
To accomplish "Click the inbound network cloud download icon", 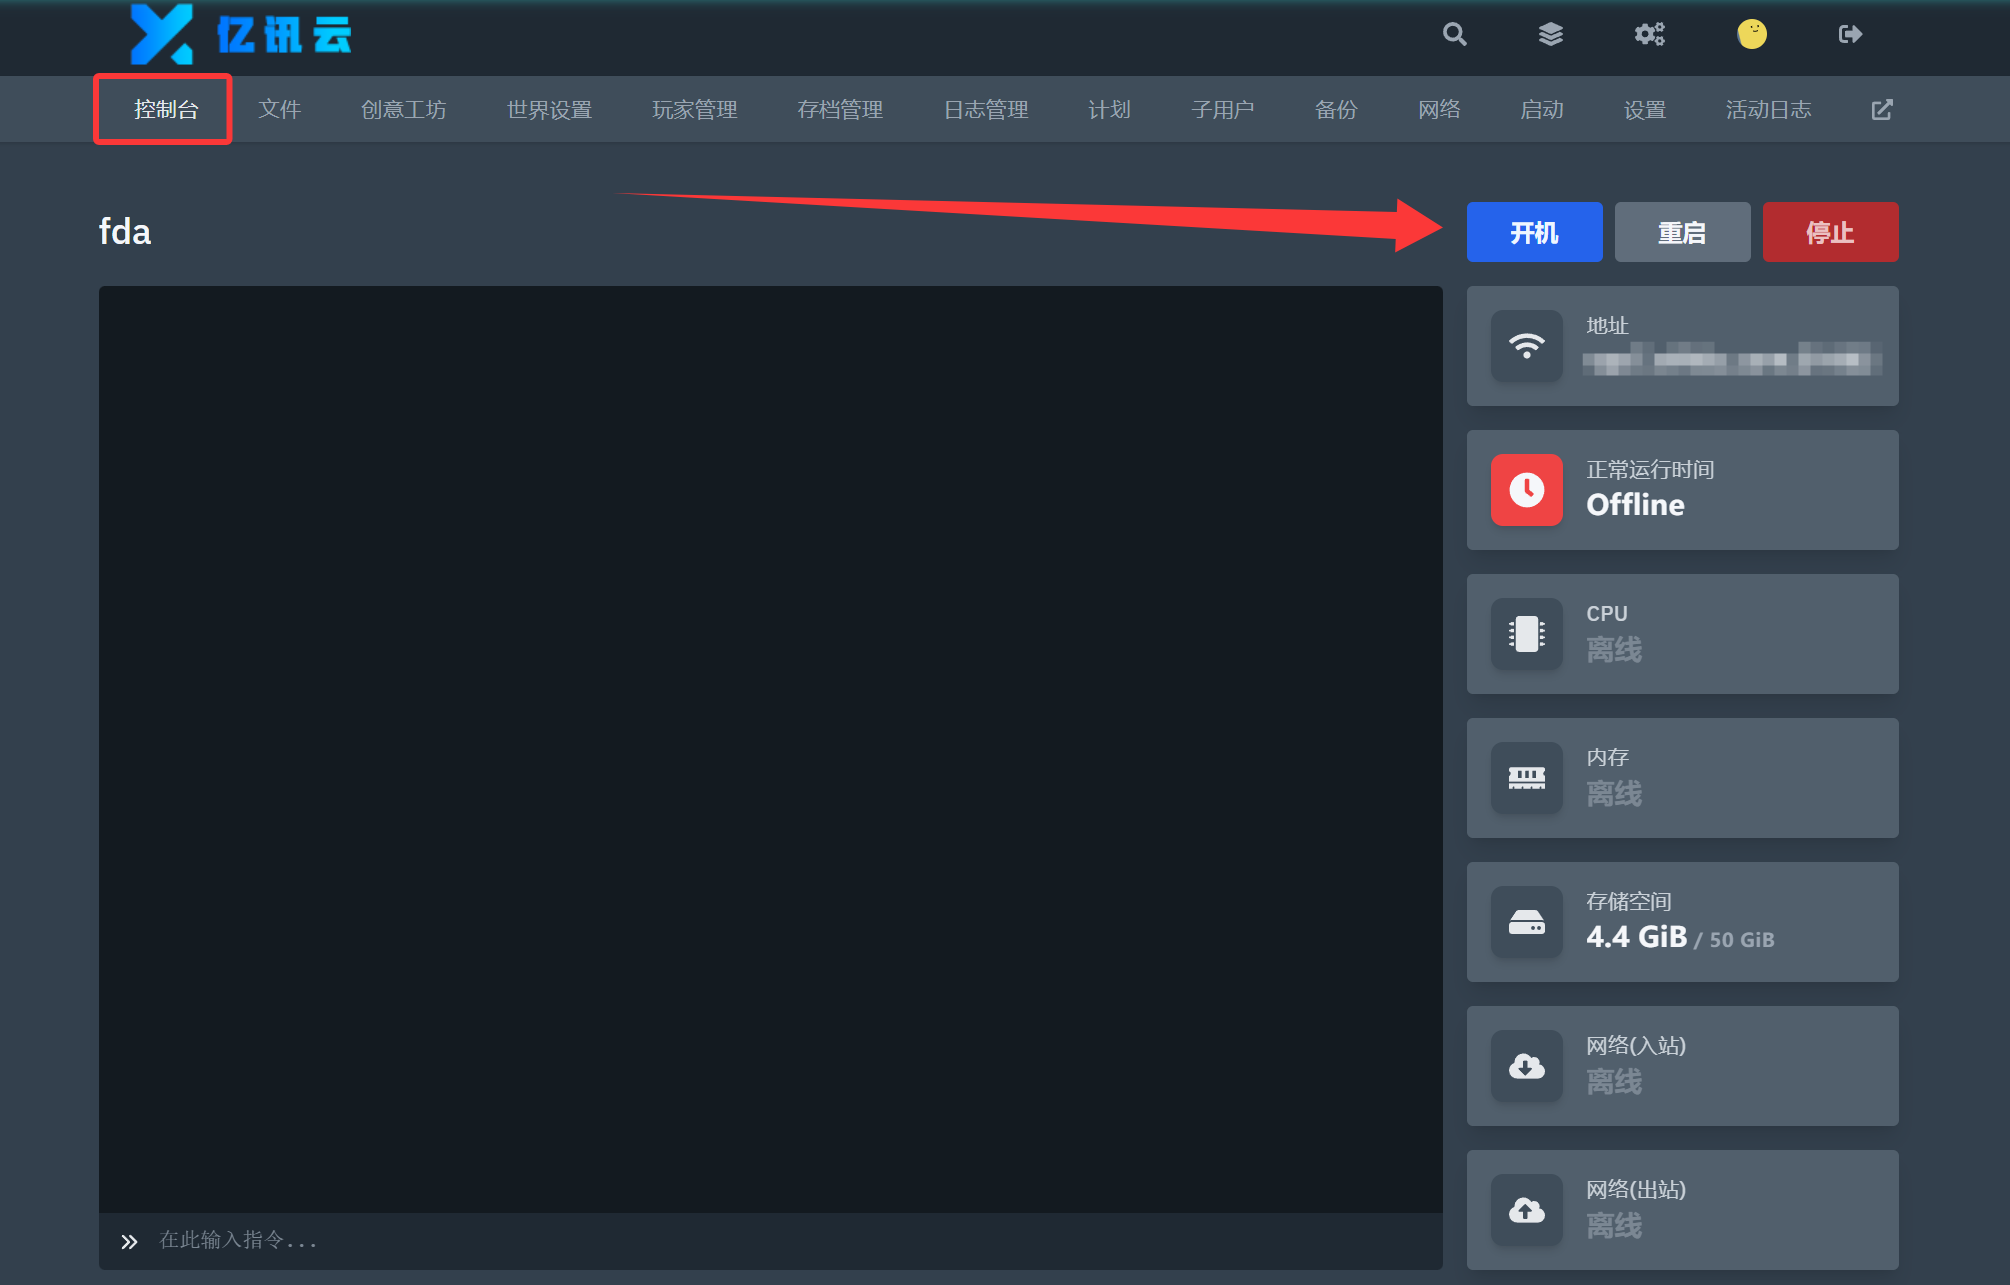I will [x=1526, y=1066].
